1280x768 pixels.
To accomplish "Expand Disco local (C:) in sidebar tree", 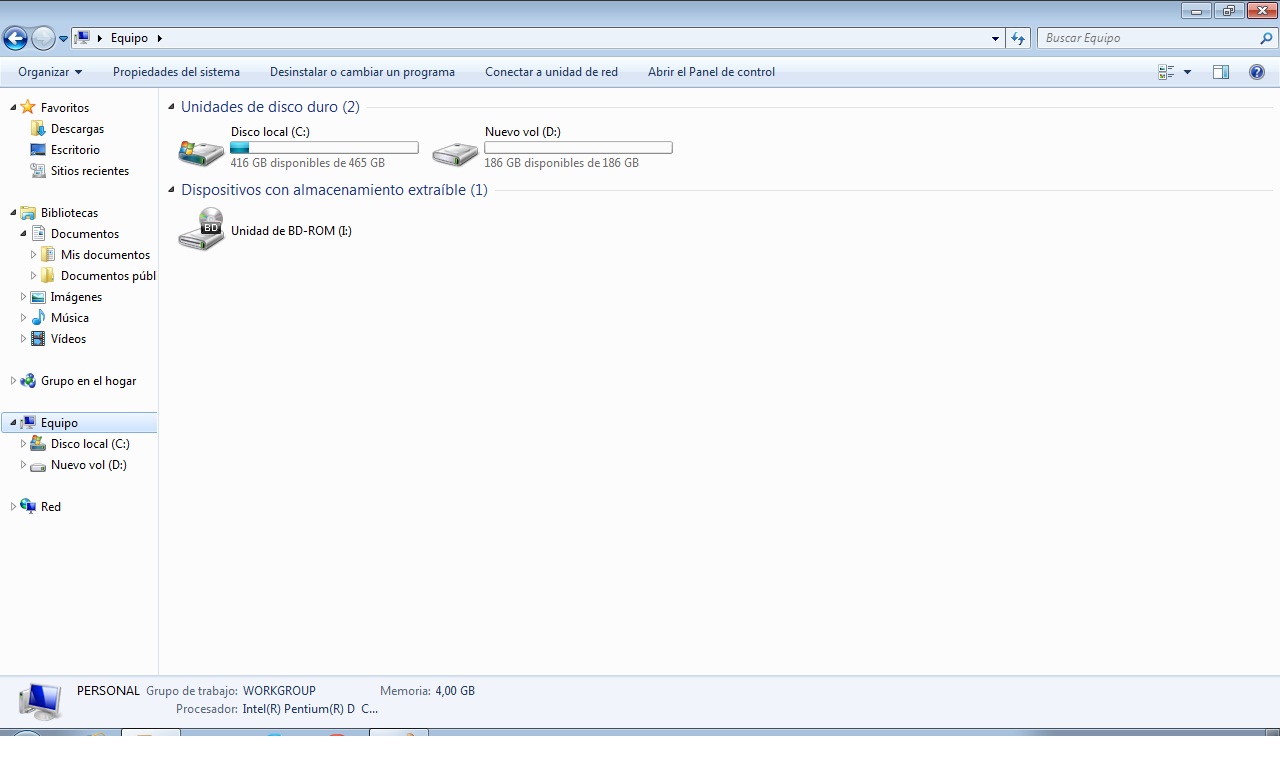I will (x=23, y=444).
